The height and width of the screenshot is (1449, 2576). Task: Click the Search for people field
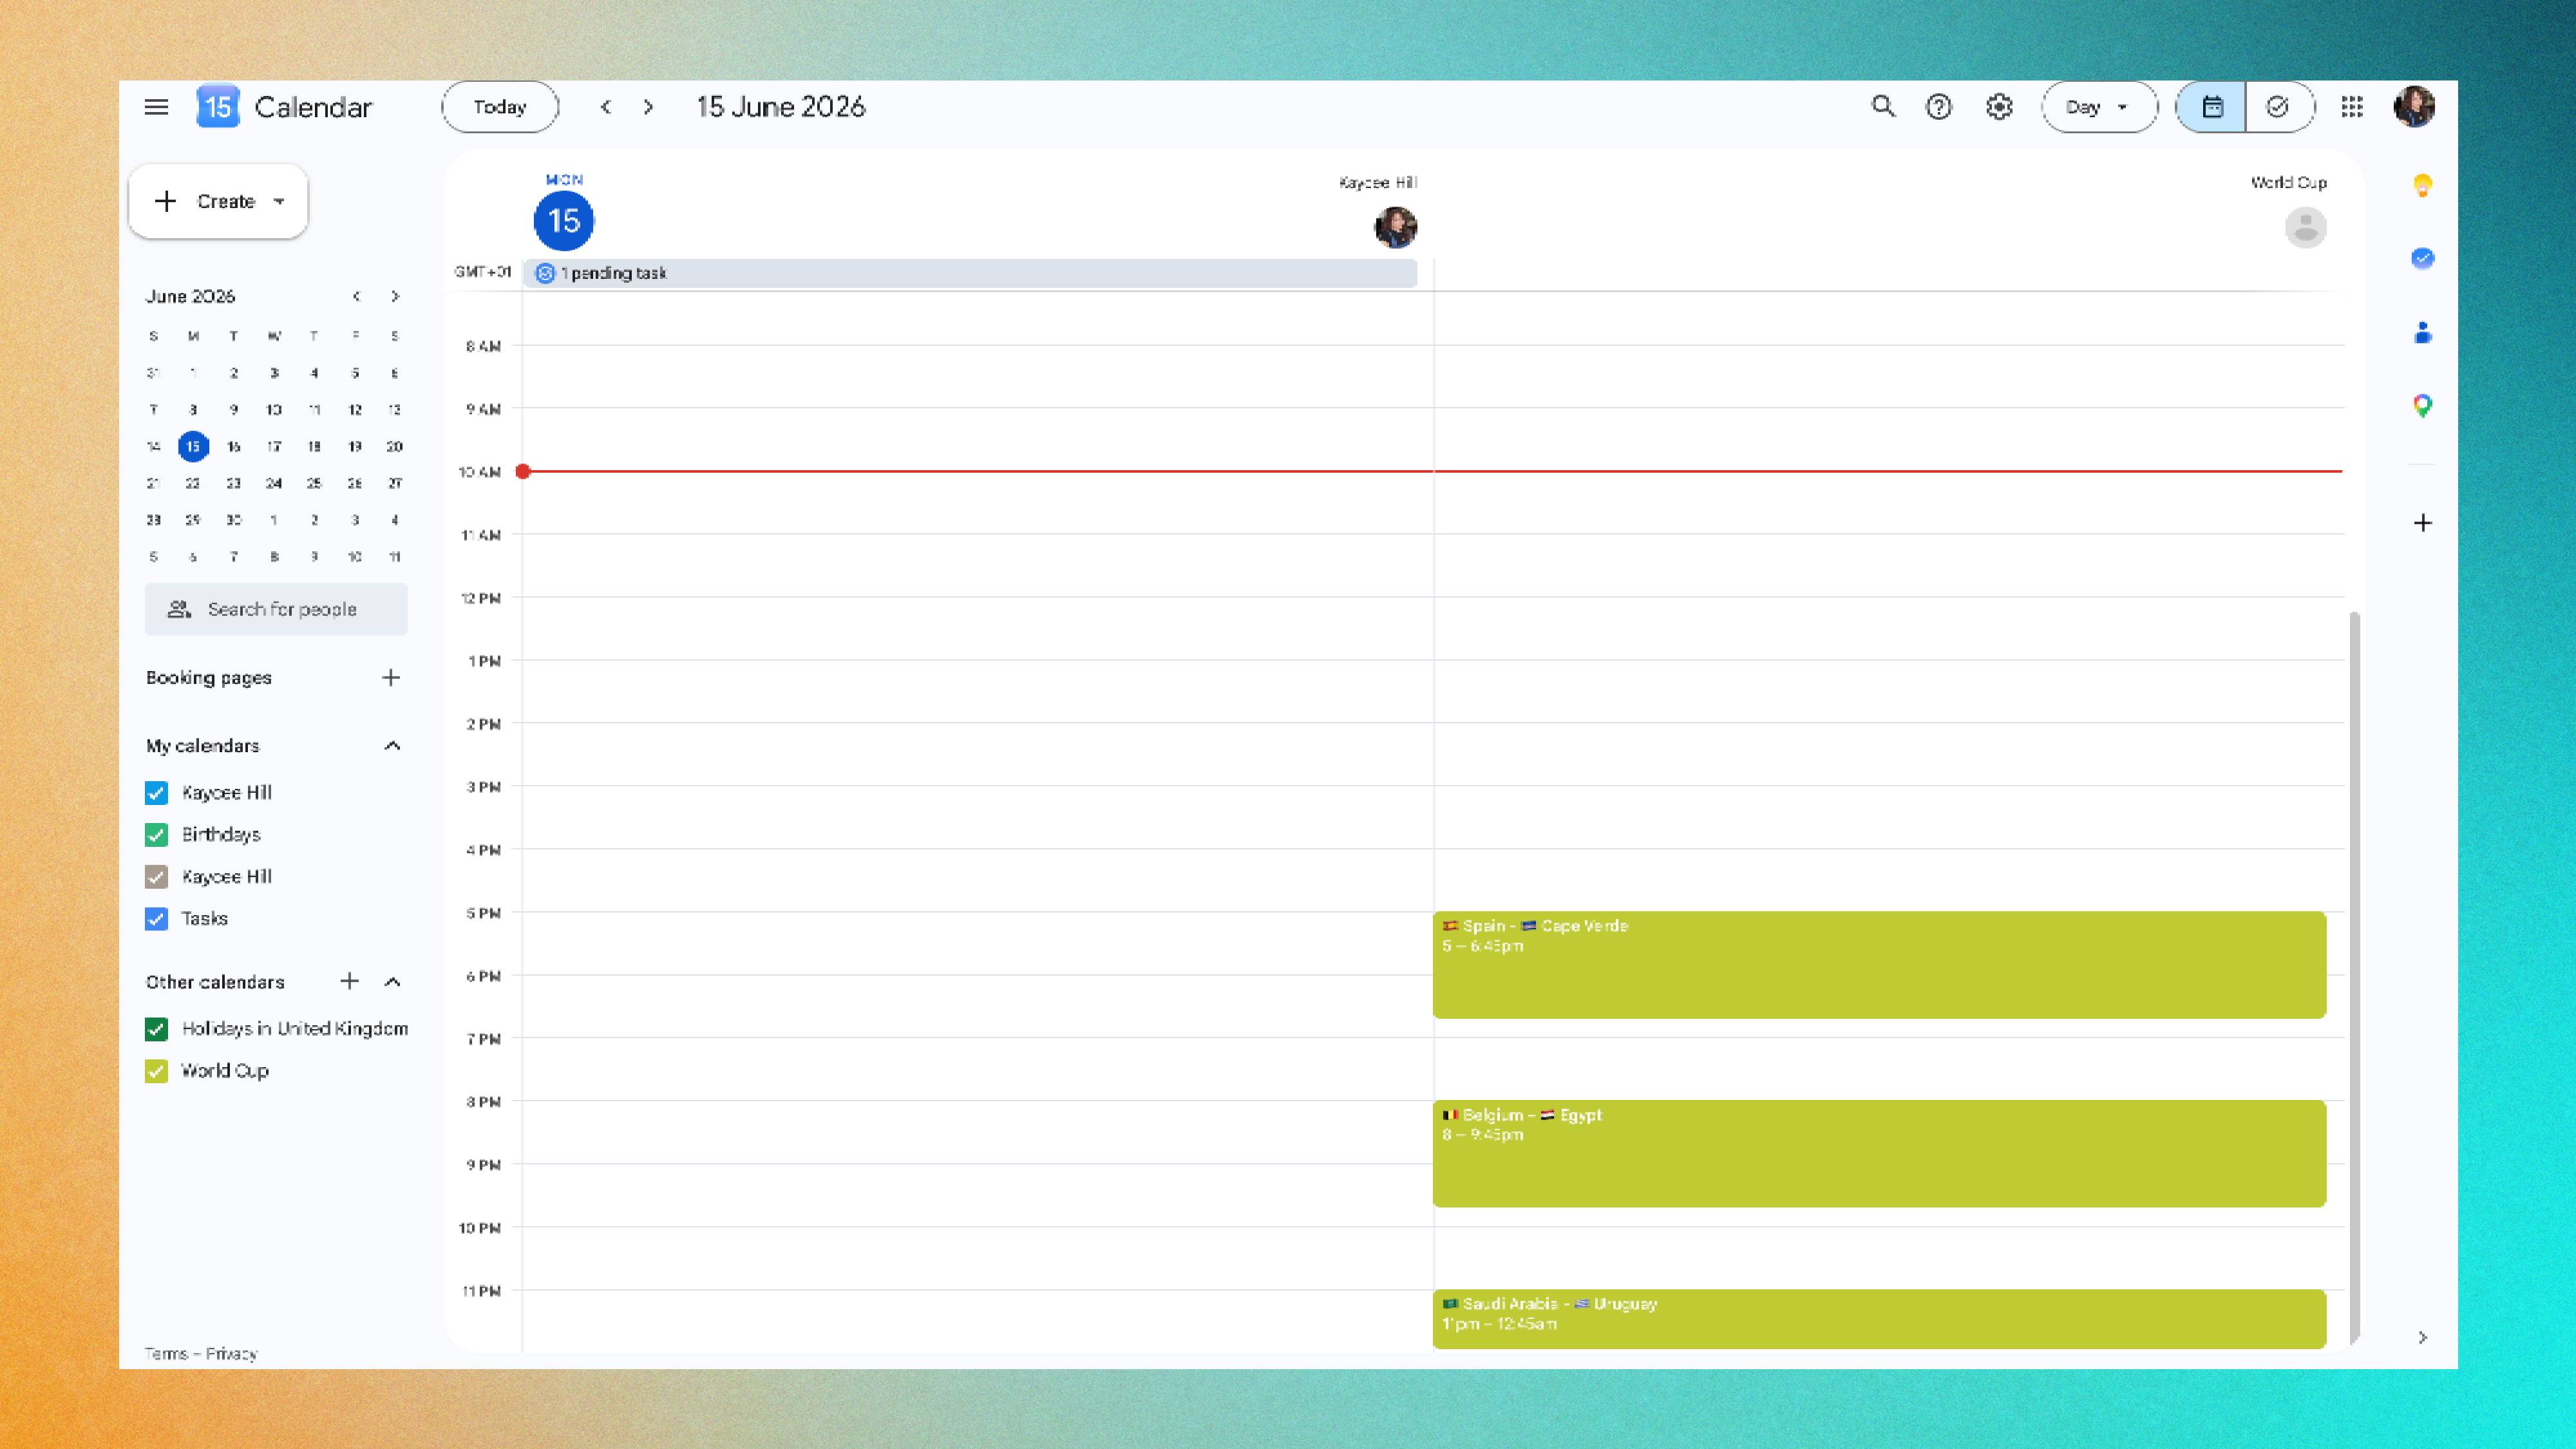[276, 609]
